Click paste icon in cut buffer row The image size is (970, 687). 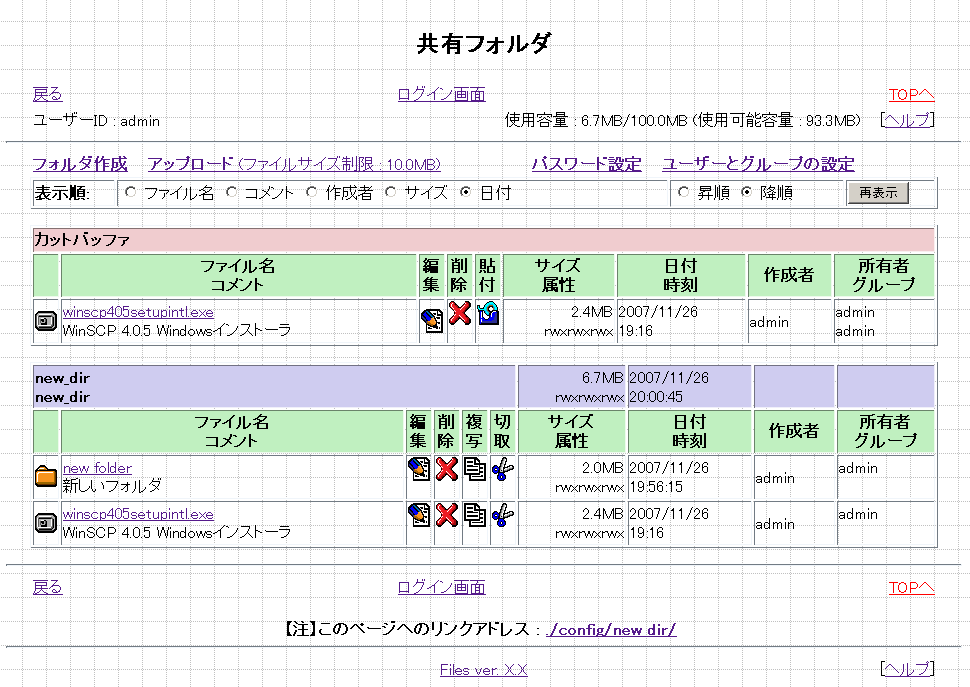click(x=488, y=314)
